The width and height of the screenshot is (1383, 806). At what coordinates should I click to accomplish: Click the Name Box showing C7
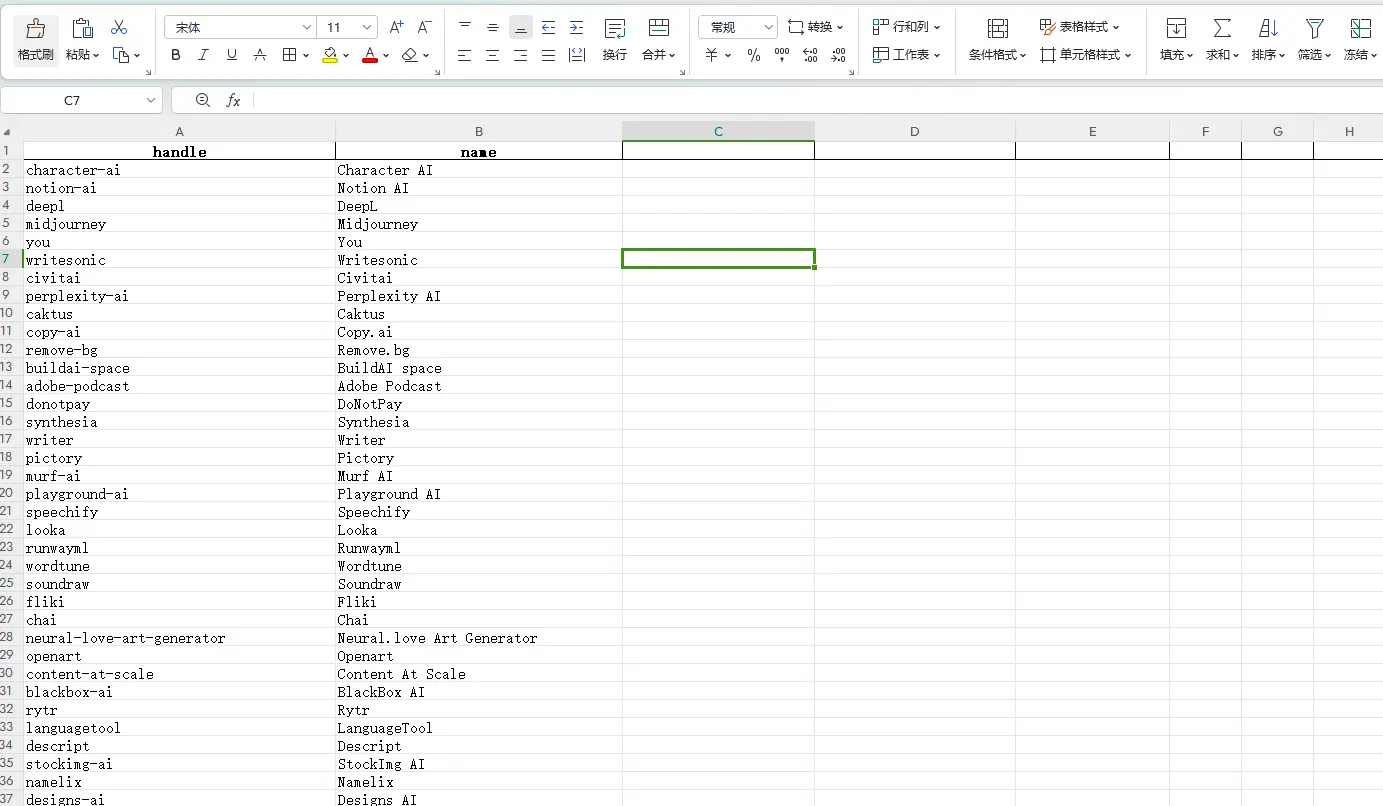click(72, 100)
